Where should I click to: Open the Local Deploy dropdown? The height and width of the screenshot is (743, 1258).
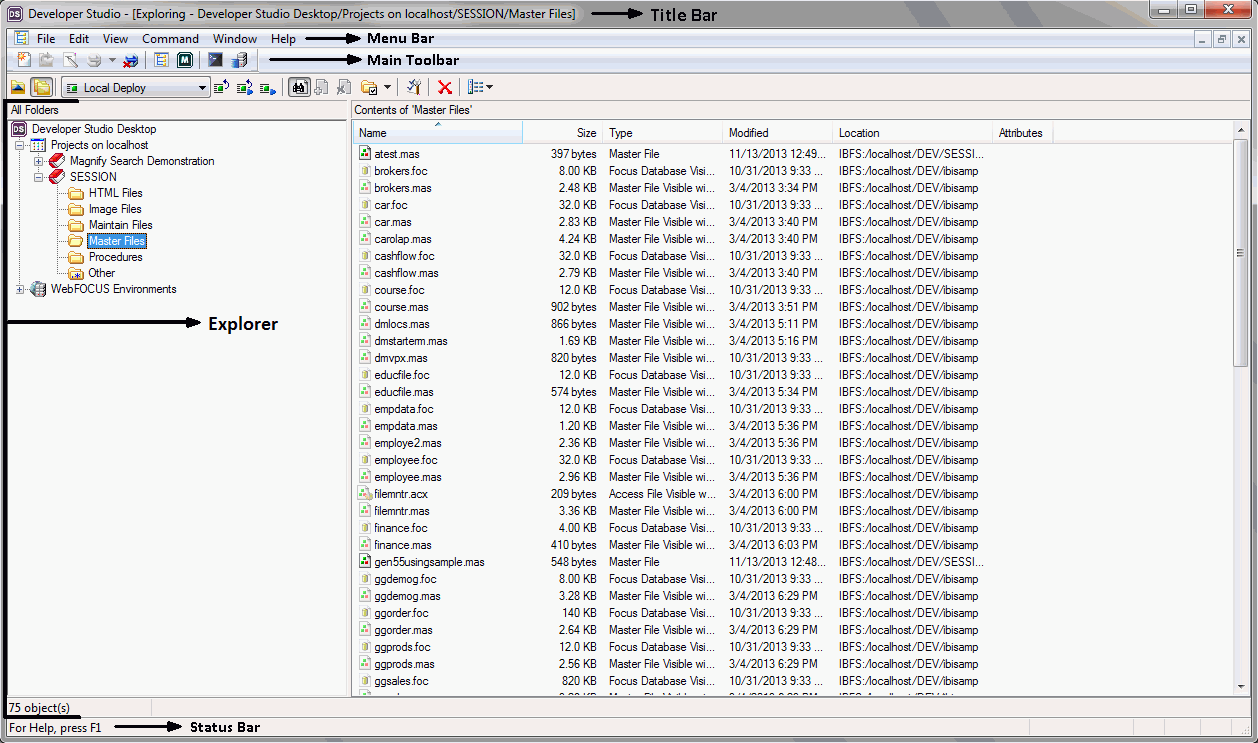point(135,88)
